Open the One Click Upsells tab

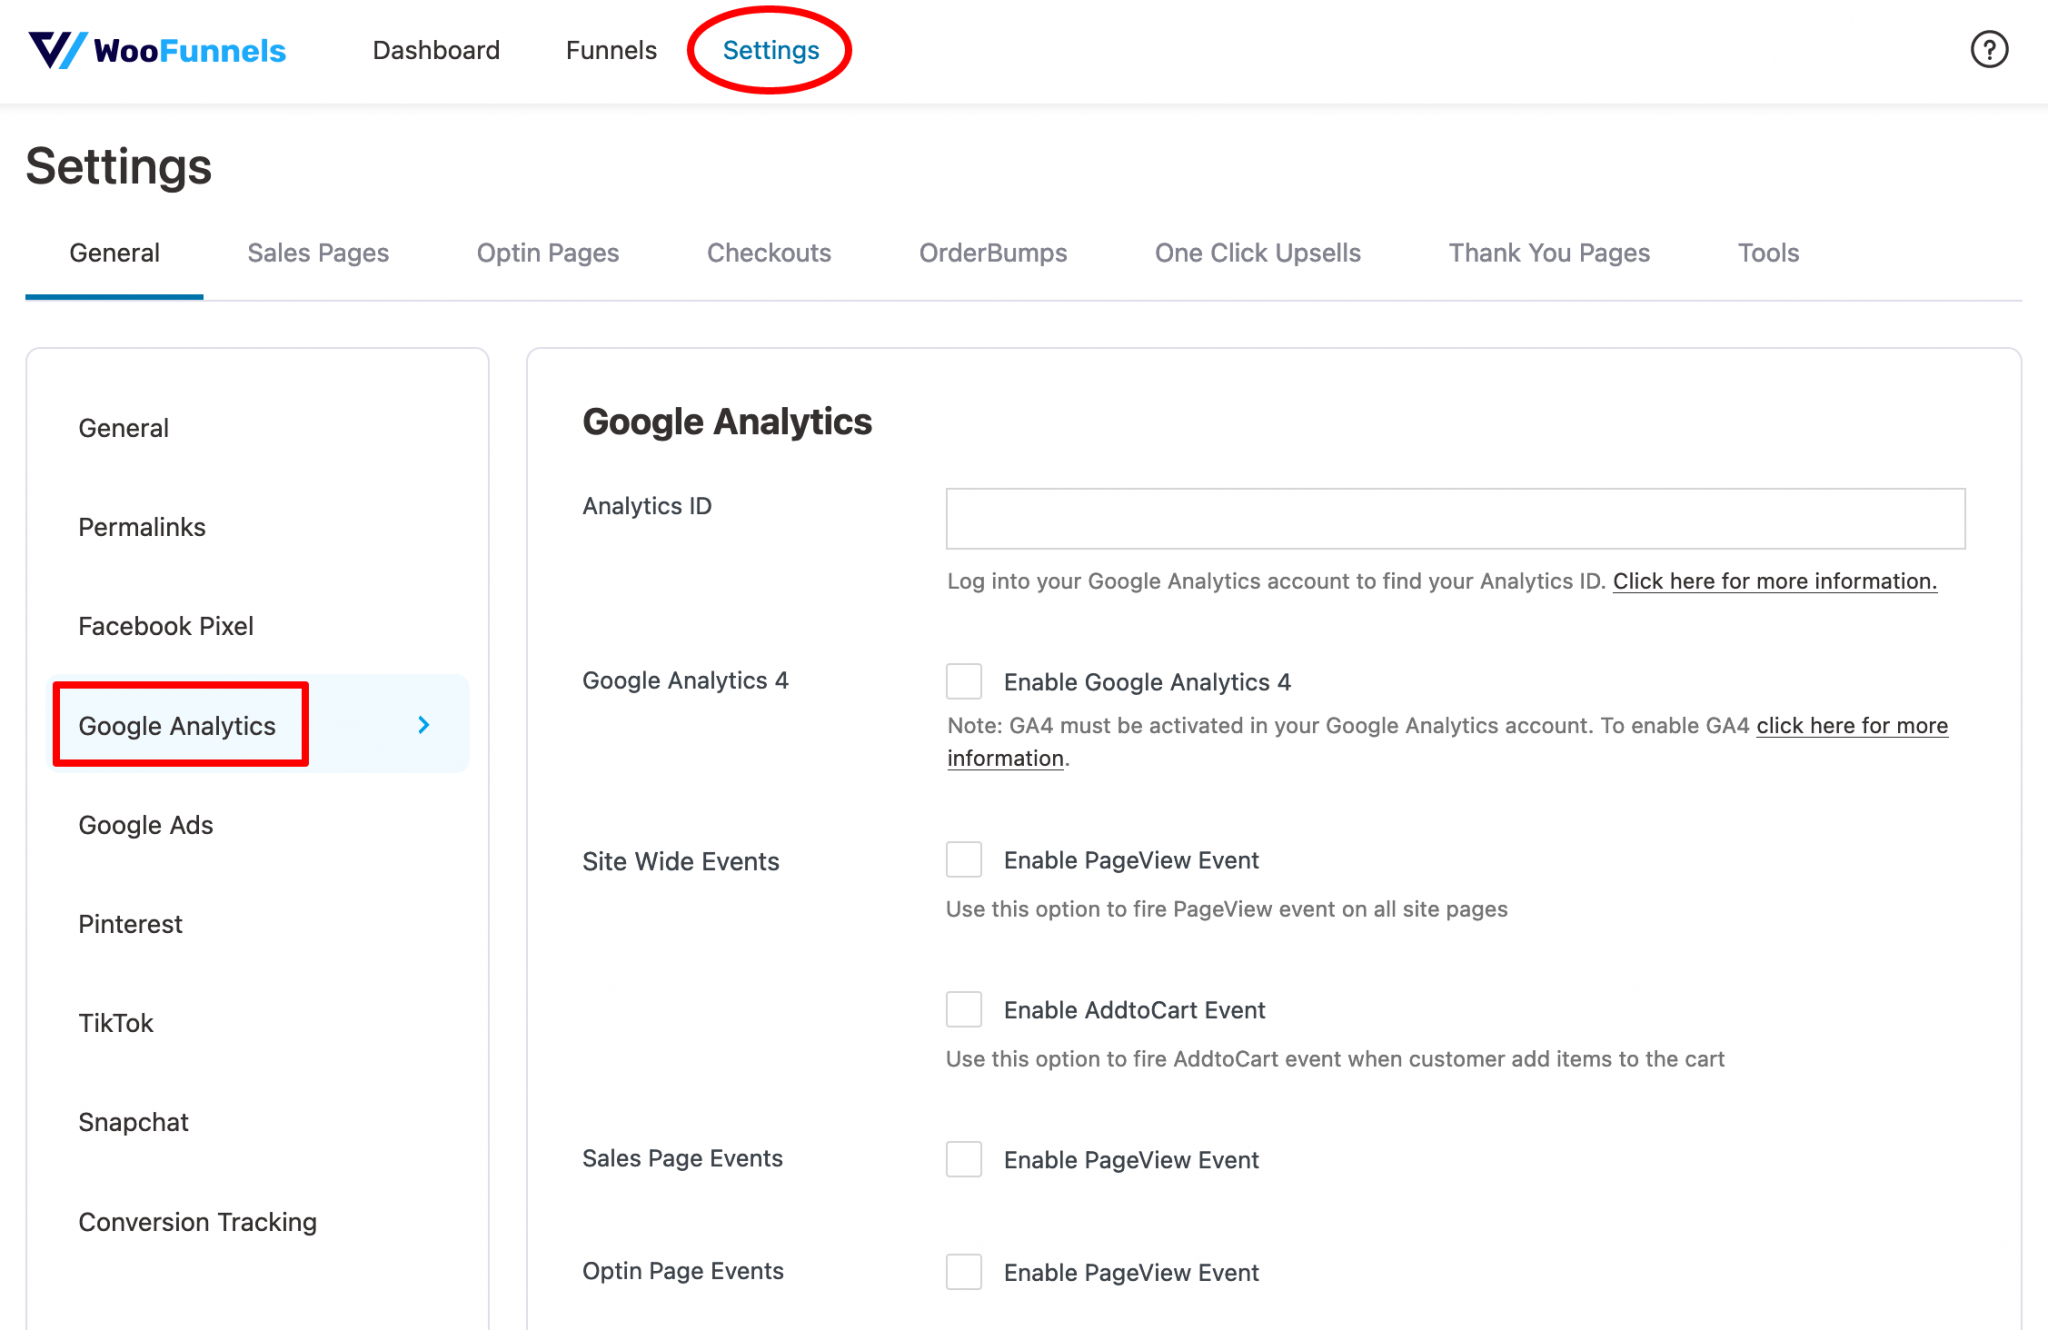[x=1258, y=253]
